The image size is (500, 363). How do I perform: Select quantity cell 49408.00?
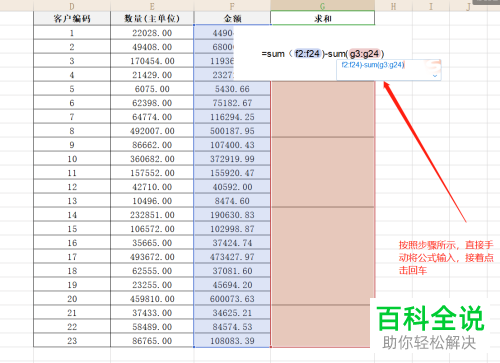click(x=152, y=47)
